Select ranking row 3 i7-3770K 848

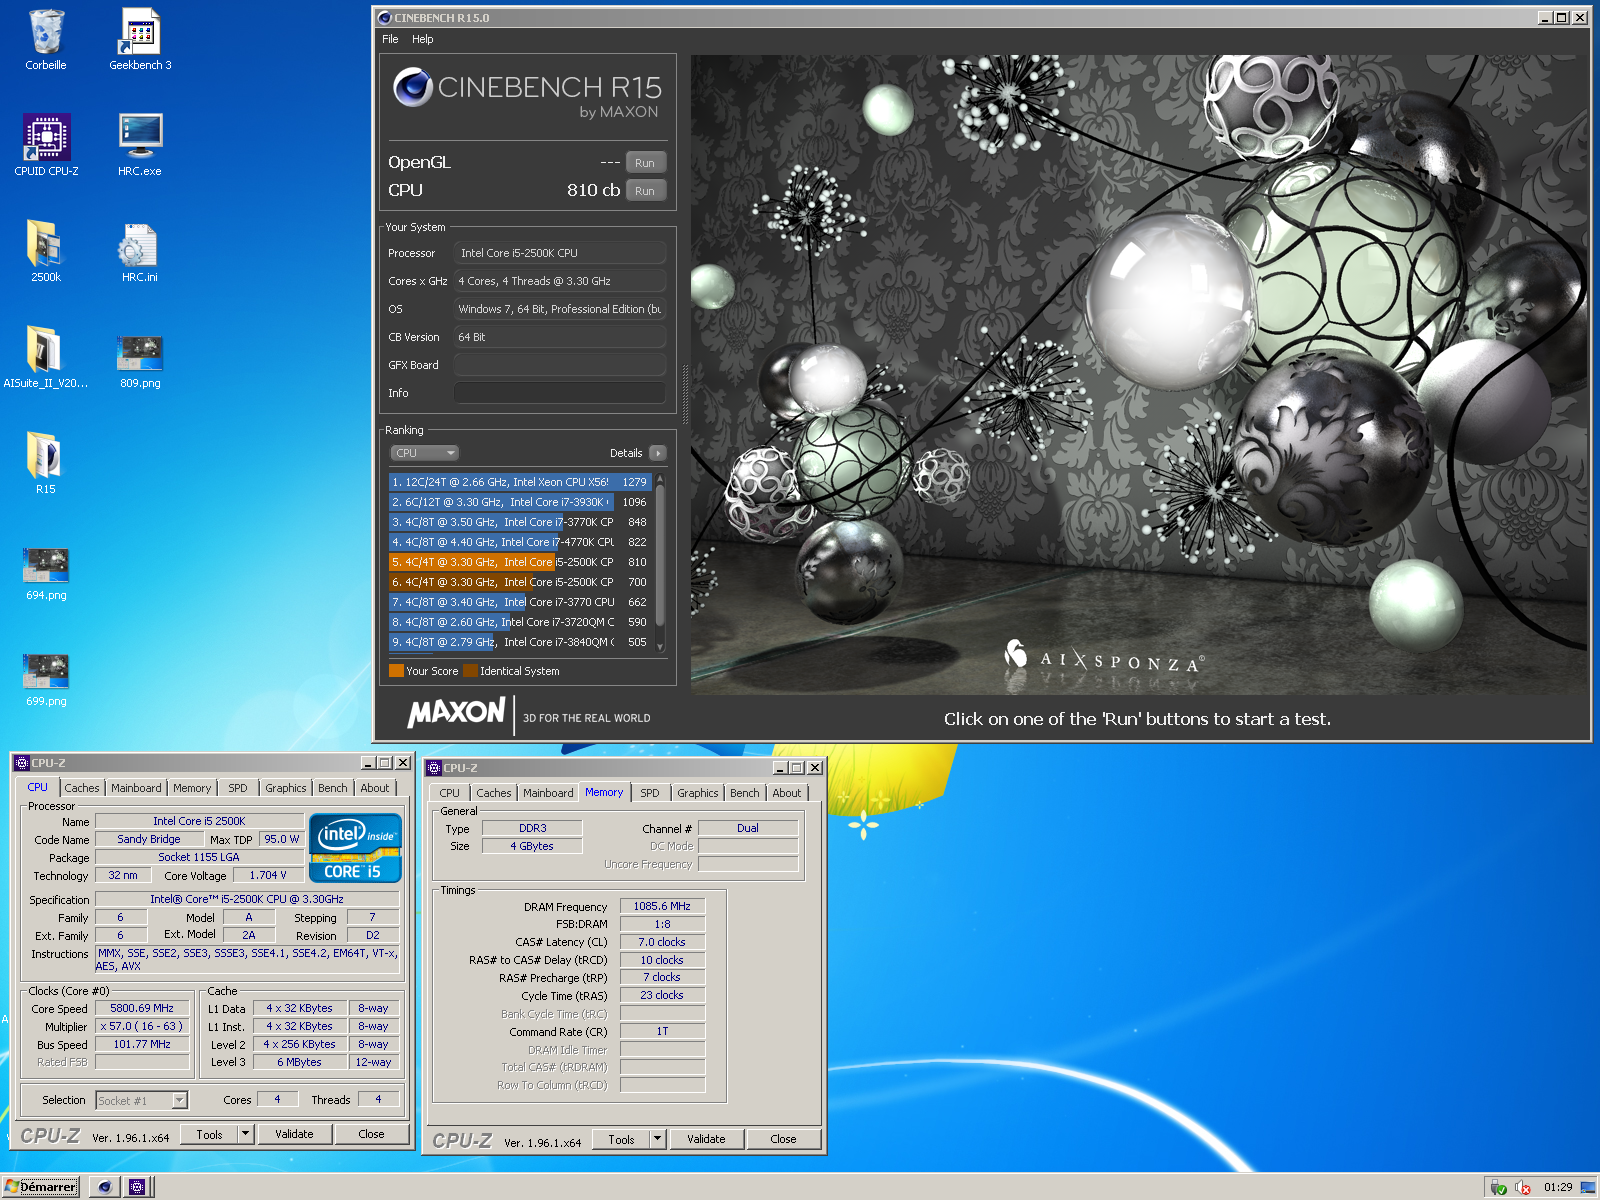point(520,522)
